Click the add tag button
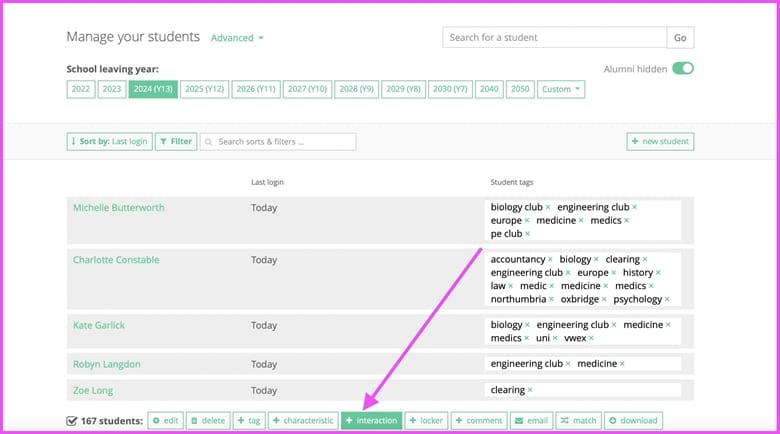 tap(249, 421)
